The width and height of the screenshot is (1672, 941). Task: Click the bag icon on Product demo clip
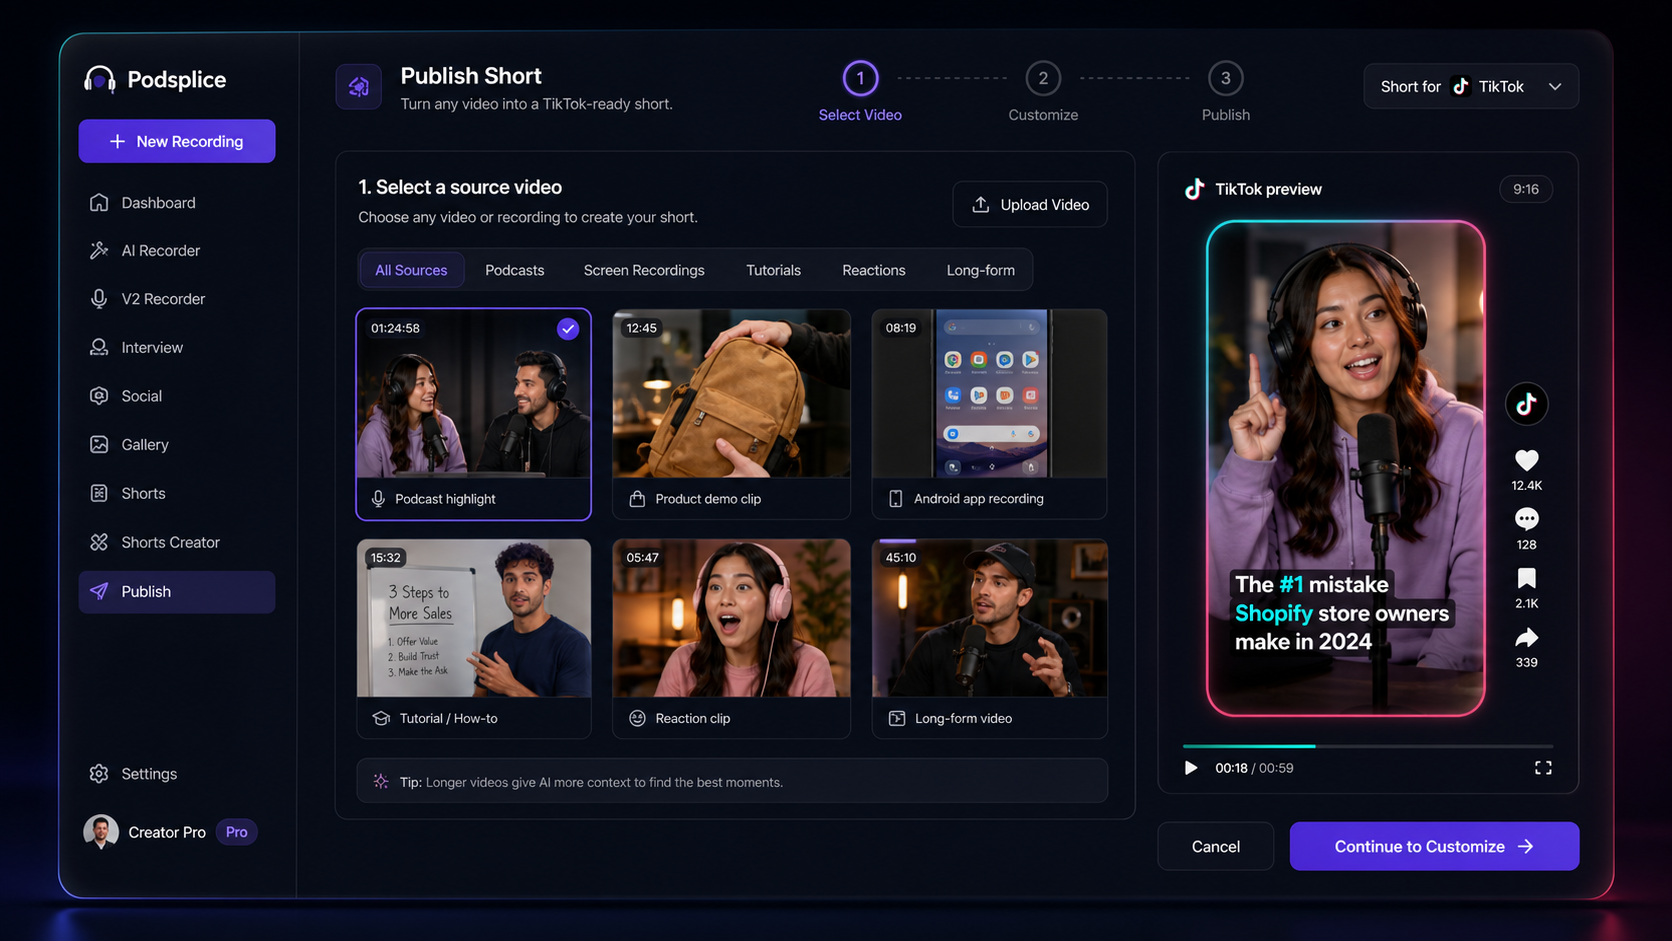(637, 499)
